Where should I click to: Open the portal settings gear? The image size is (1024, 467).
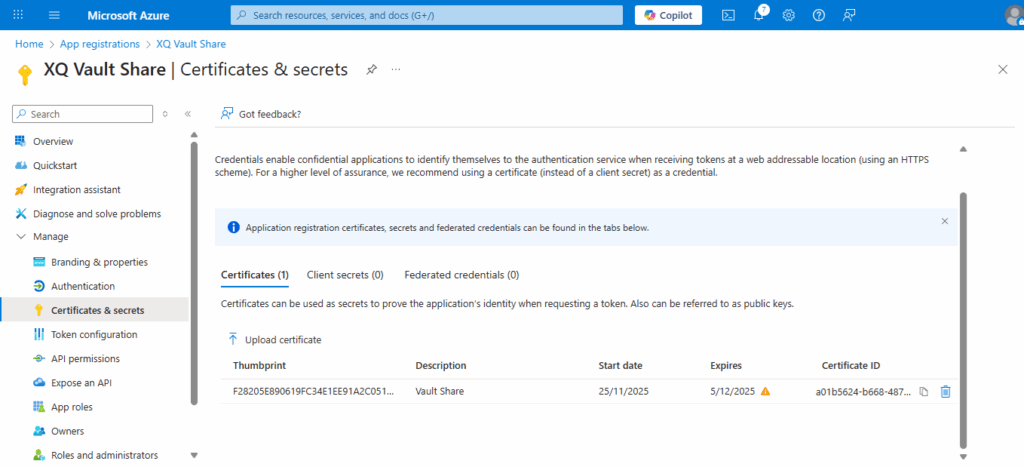(789, 15)
